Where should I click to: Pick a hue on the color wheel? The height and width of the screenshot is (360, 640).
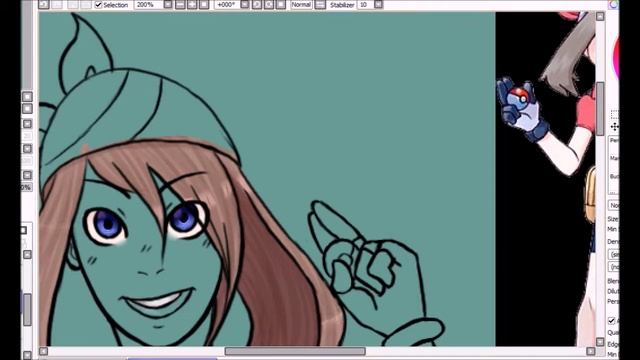[616, 57]
